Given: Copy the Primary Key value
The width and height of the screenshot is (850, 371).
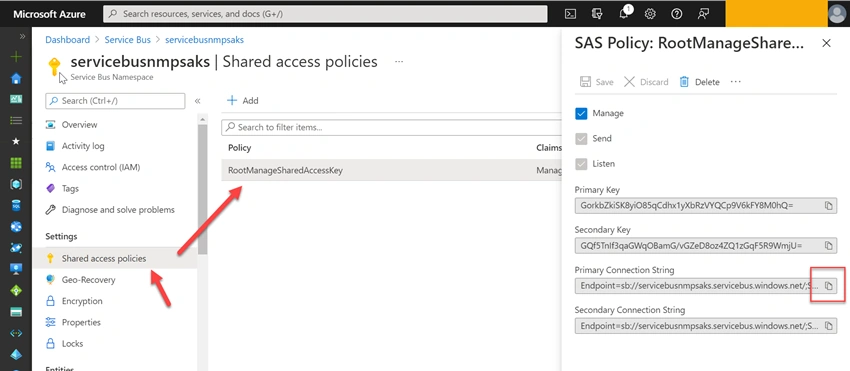Looking at the screenshot, I should (x=828, y=206).
